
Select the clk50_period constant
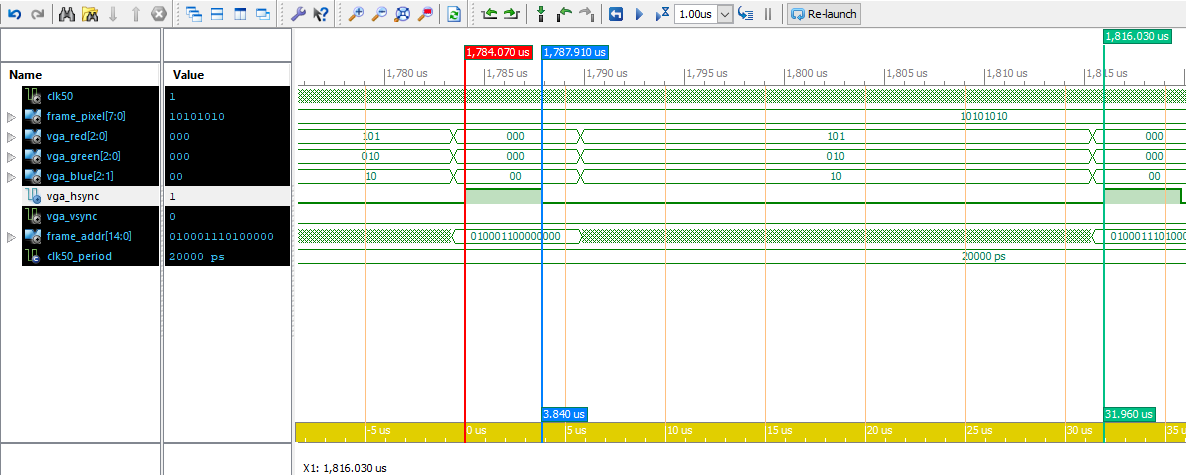tap(79, 256)
